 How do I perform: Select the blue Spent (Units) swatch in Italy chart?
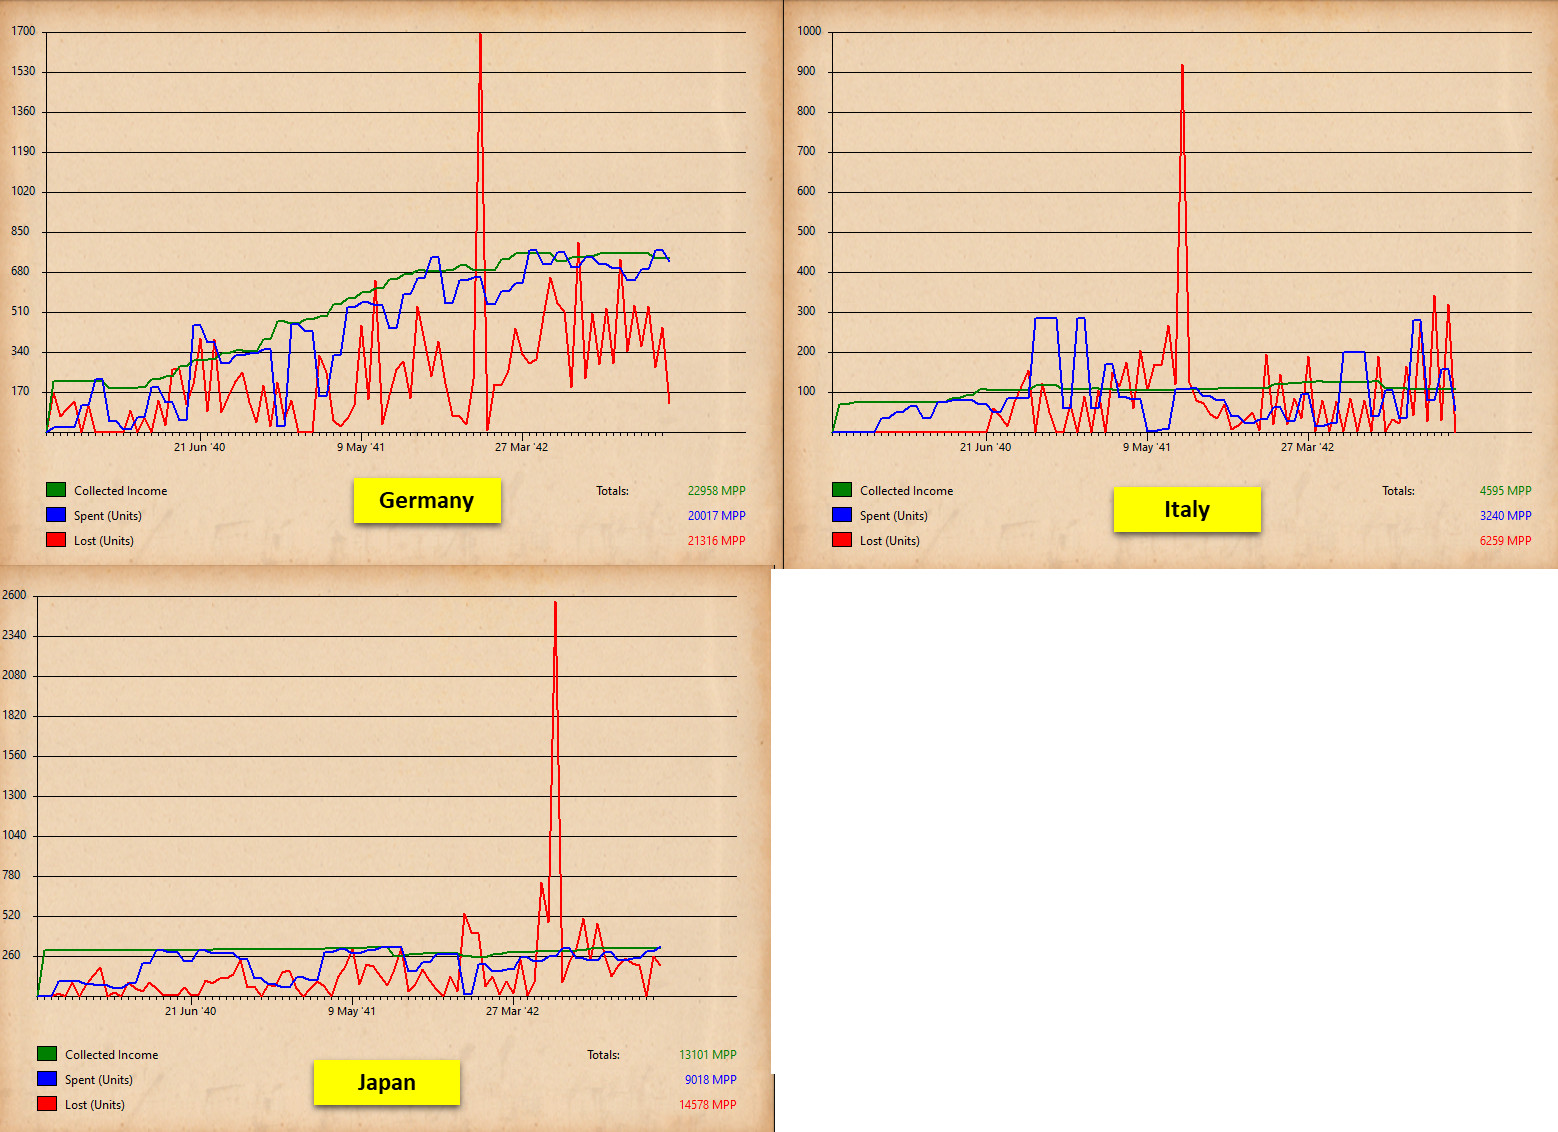point(842,515)
